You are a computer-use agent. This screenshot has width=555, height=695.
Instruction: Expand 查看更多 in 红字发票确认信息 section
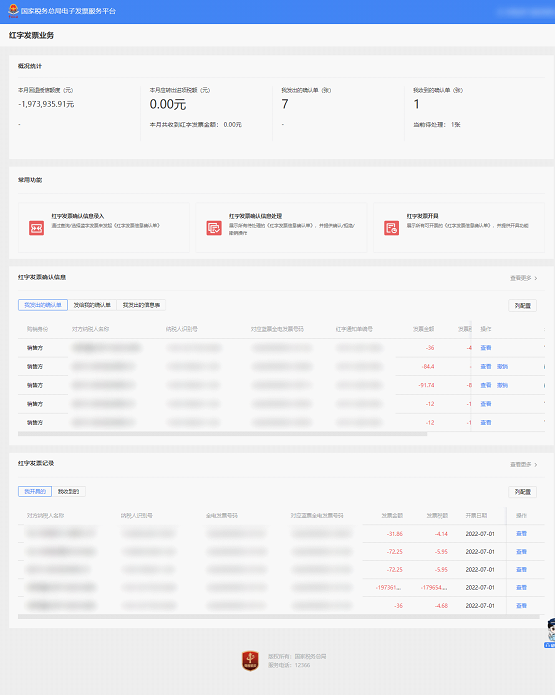click(524, 278)
